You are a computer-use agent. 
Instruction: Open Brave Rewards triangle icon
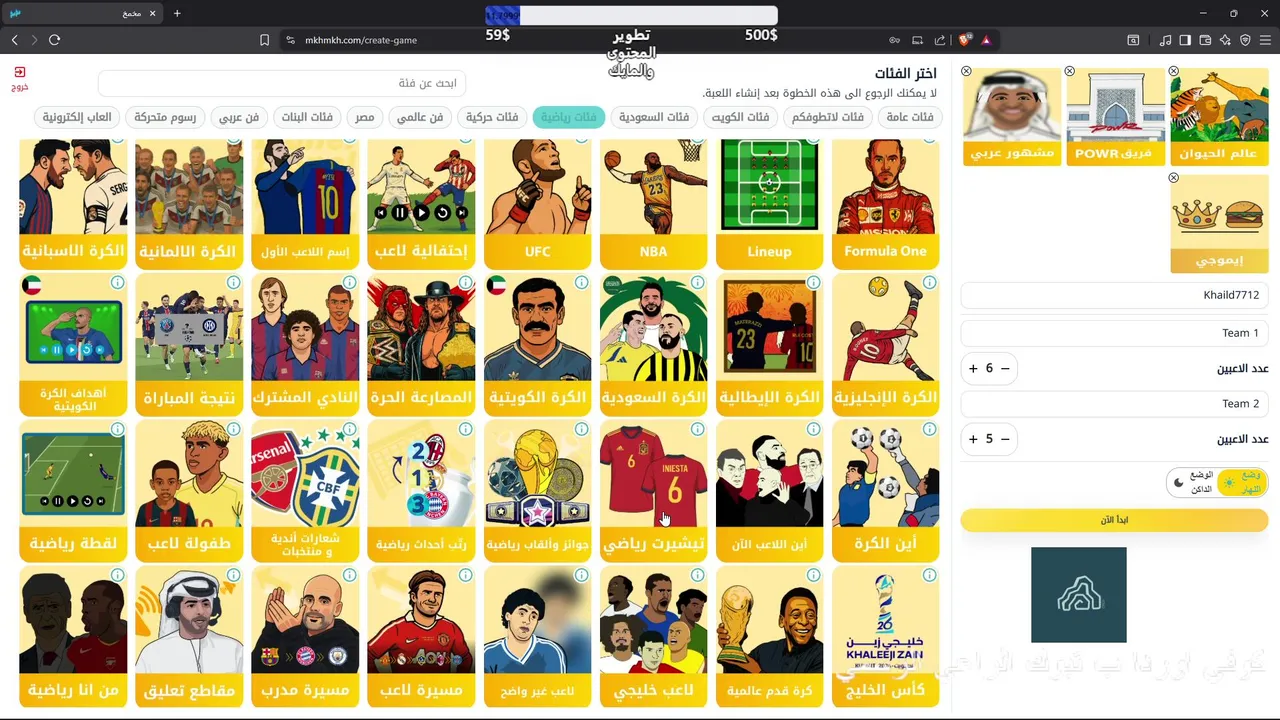(x=986, y=40)
